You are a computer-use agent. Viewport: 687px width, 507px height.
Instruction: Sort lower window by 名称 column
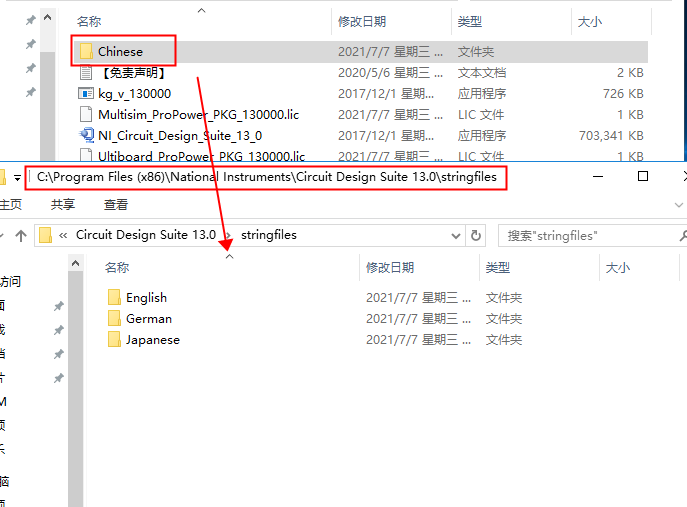pyautogui.click(x=117, y=267)
